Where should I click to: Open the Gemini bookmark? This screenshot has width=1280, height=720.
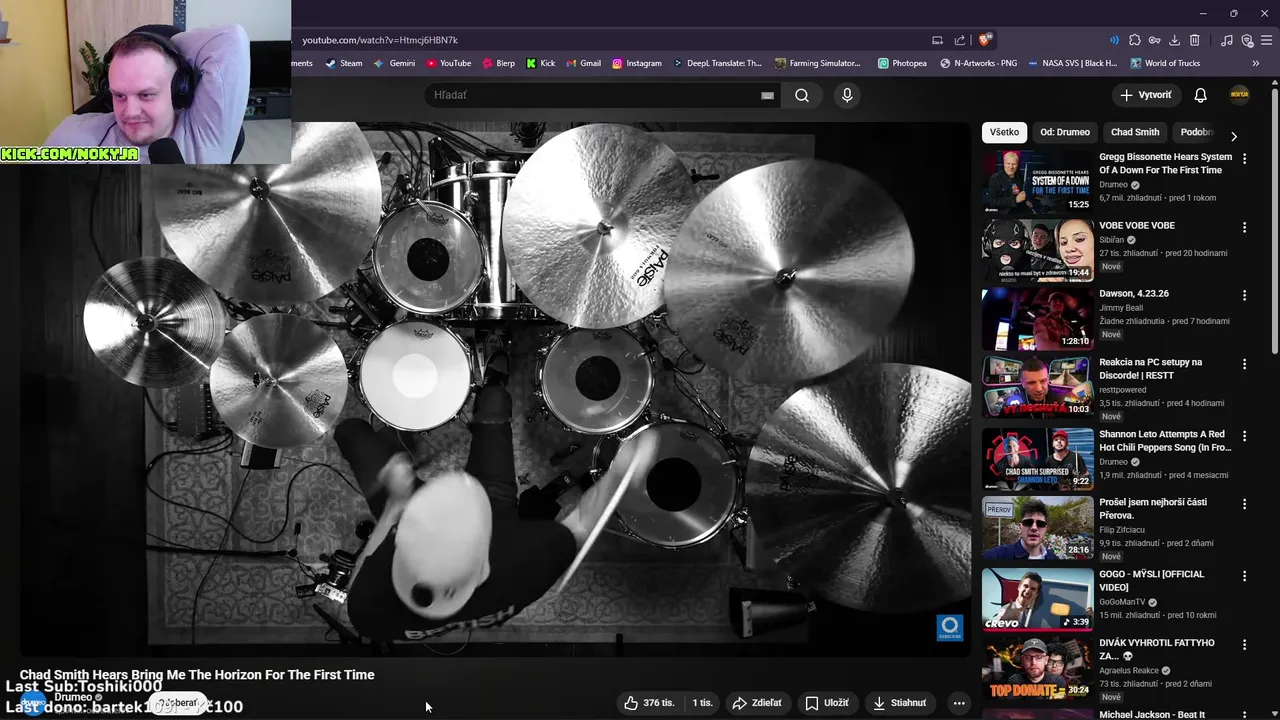tap(394, 63)
